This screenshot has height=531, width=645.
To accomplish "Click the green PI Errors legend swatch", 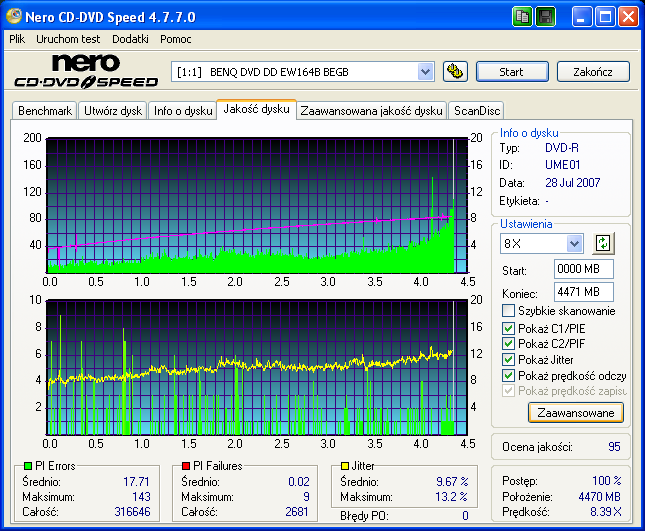I will (x=28, y=466).
